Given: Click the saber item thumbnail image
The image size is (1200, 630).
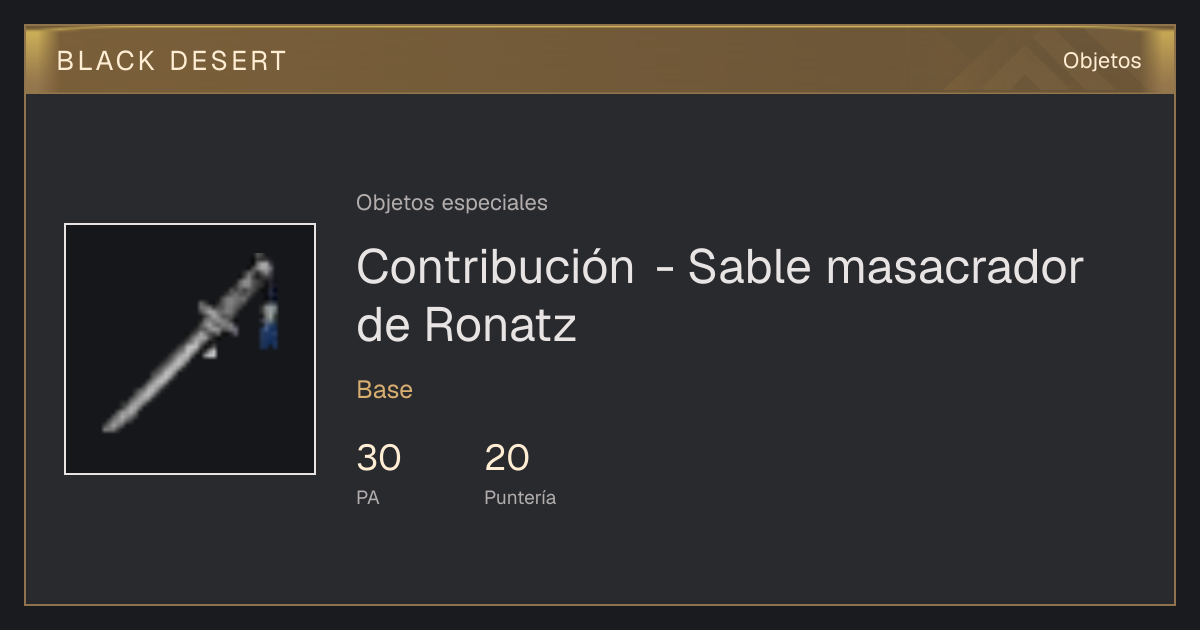Looking at the screenshot, I should pyautogui.click(x=190, y=349).
